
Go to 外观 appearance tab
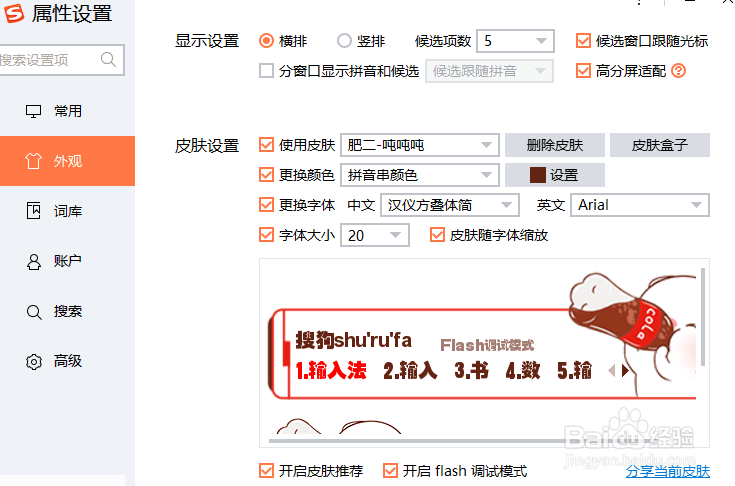[x=68, y=161]
